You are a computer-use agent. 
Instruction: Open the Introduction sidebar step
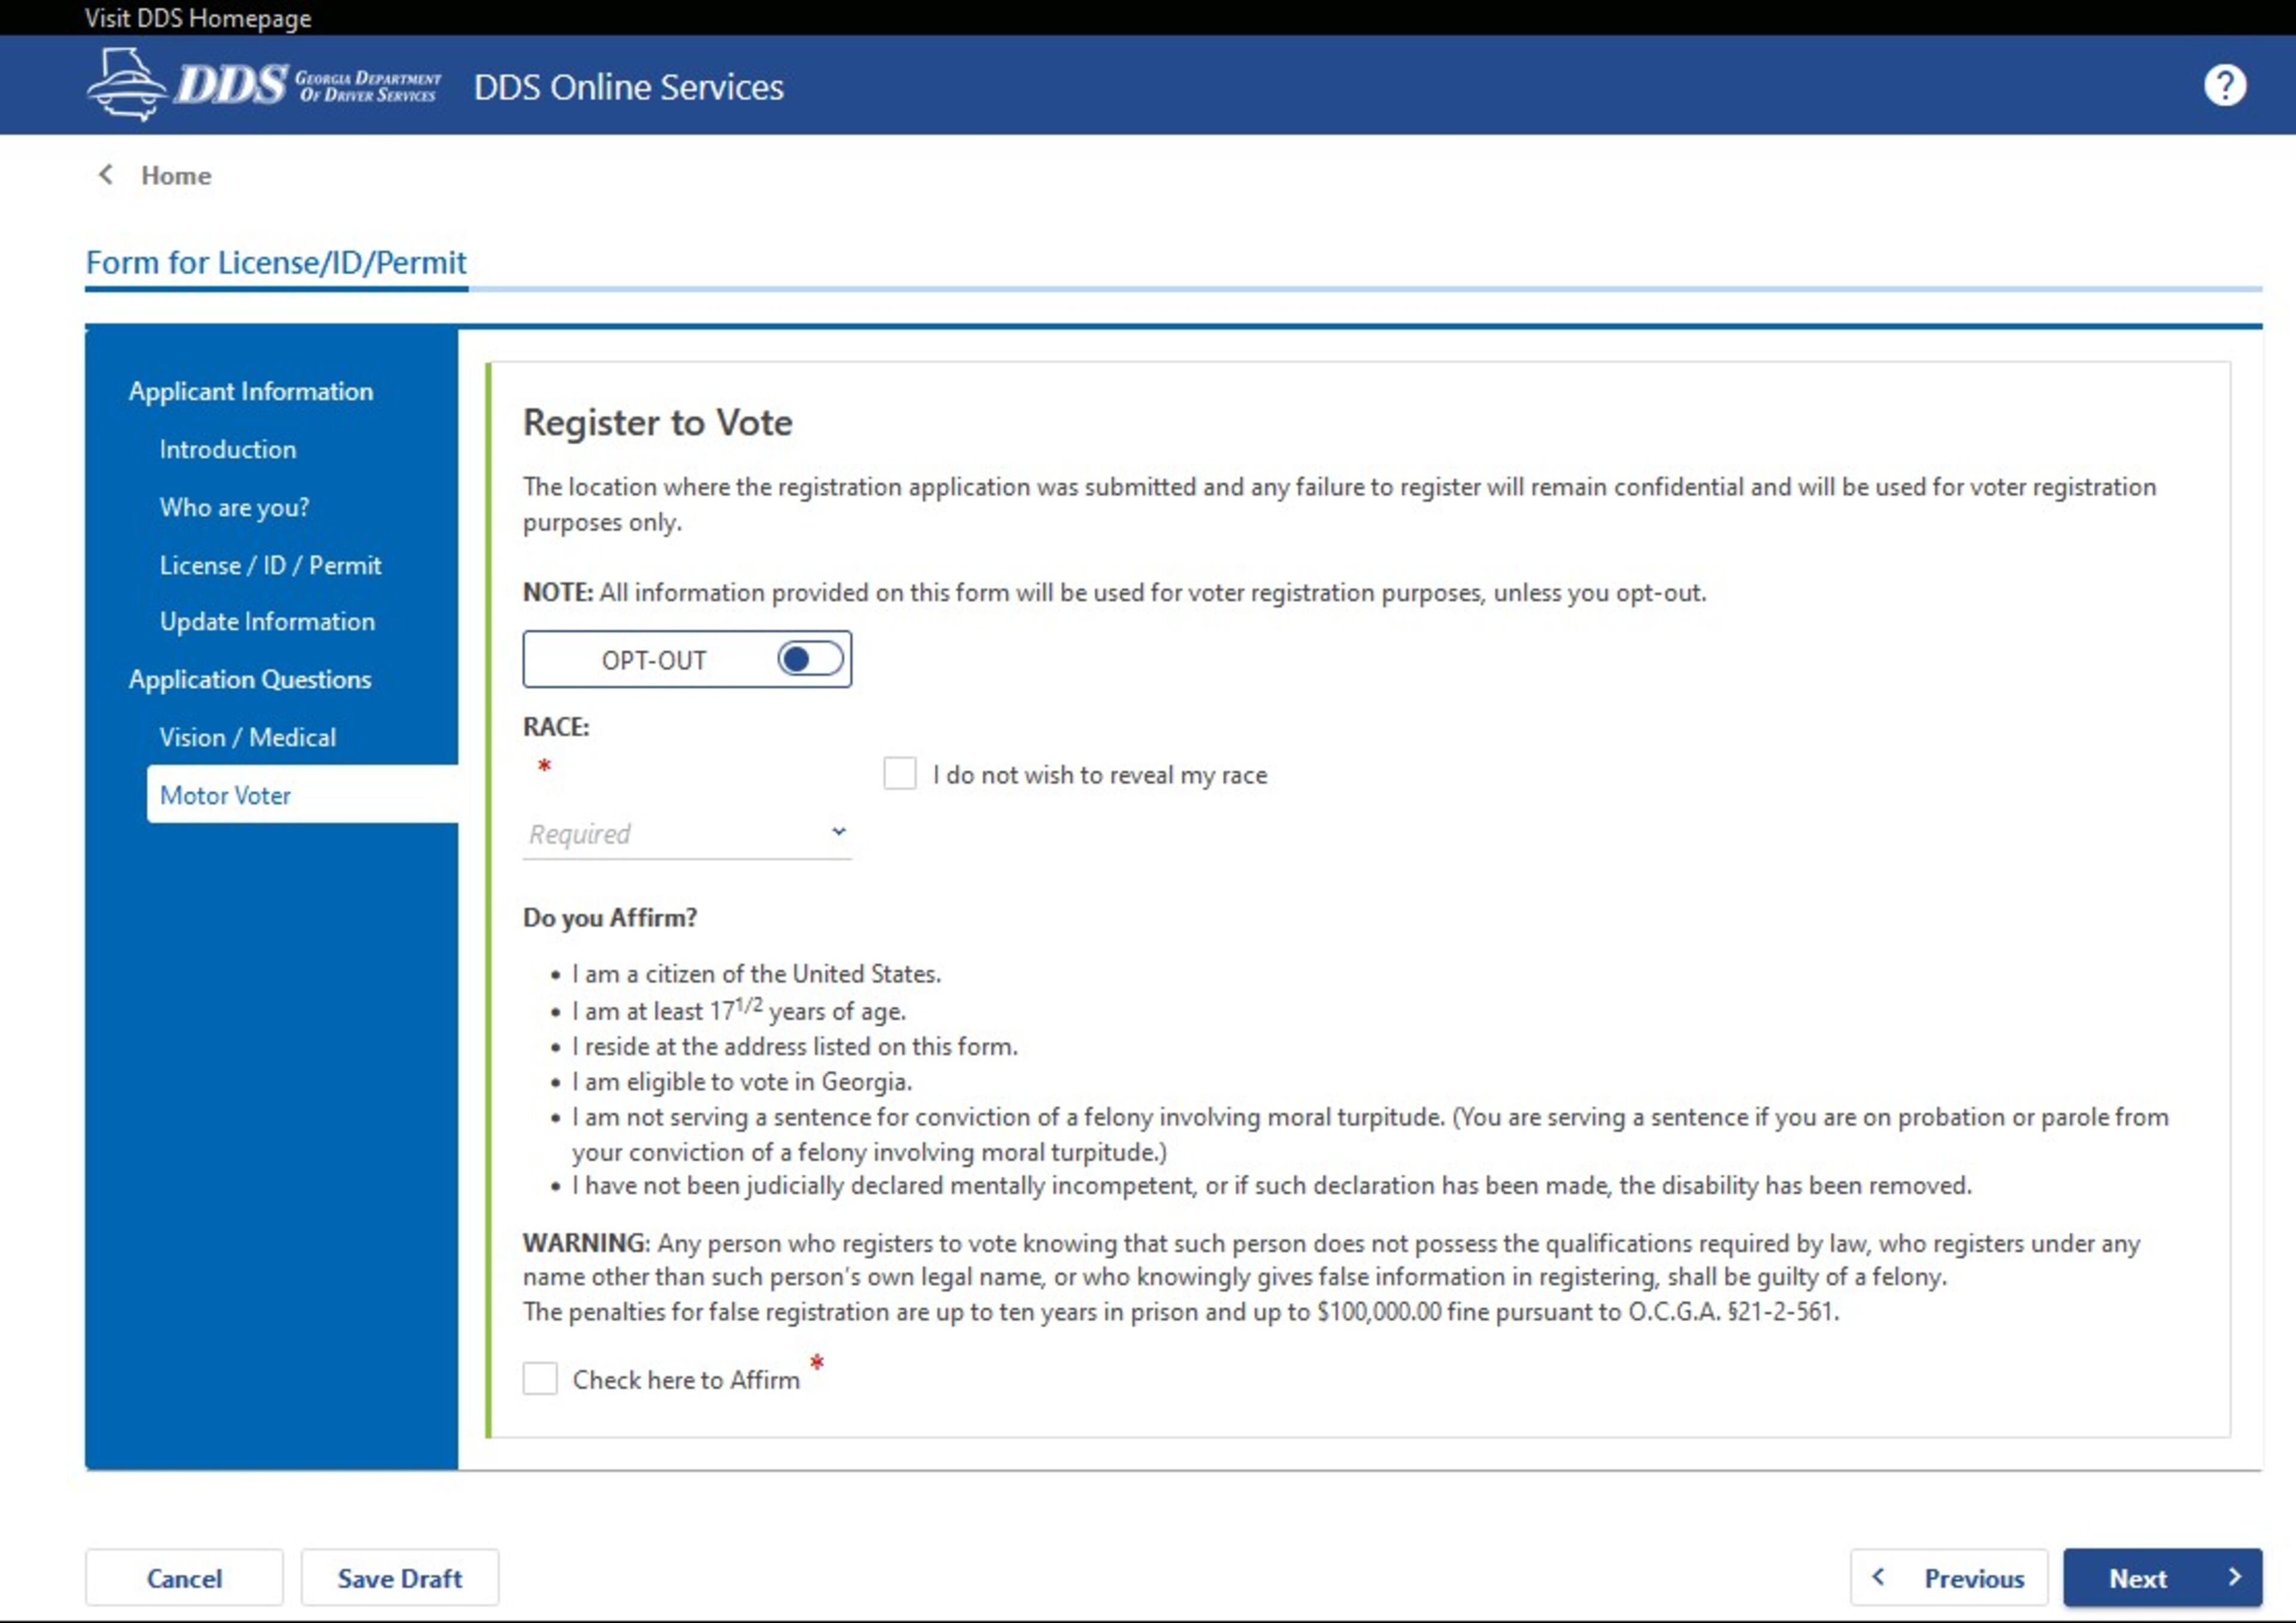coord(227,449)
